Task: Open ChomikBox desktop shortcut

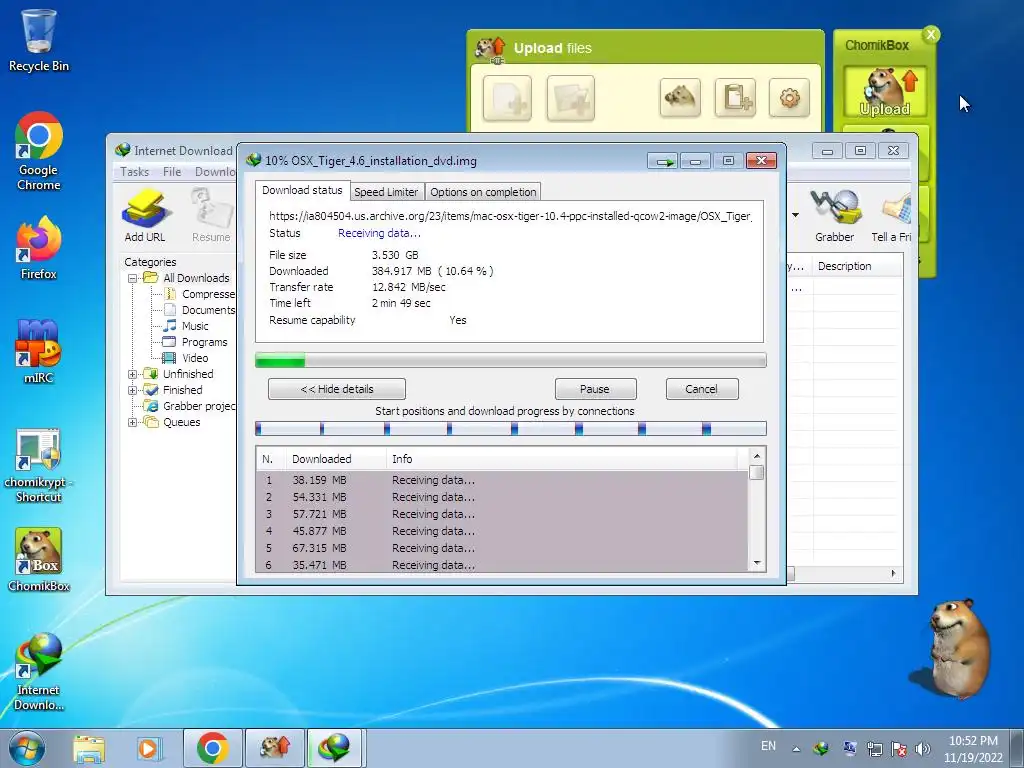Action: [39, 560]
